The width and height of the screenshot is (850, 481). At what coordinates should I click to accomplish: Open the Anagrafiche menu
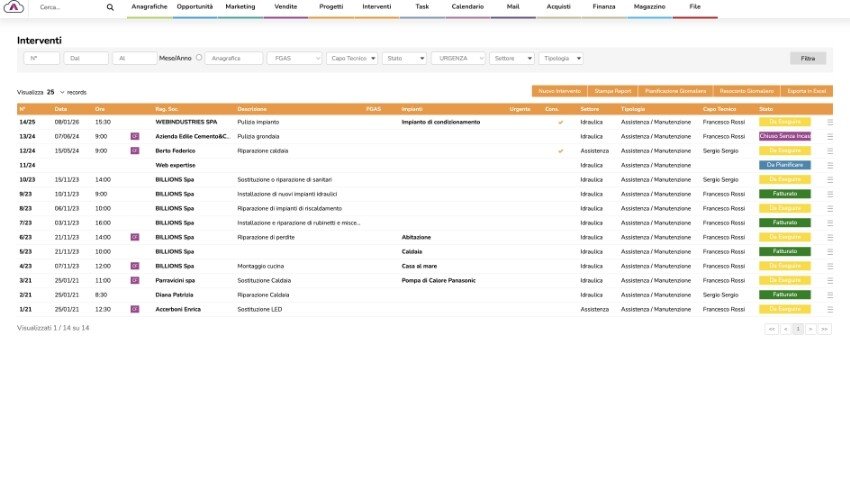[x=149, y=7]
